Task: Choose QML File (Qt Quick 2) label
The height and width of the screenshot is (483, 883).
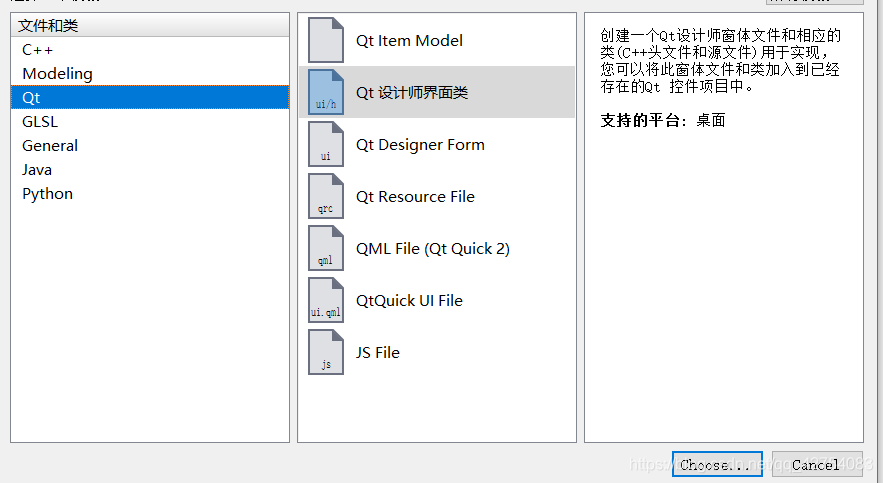Action: [x=432, y=249]
